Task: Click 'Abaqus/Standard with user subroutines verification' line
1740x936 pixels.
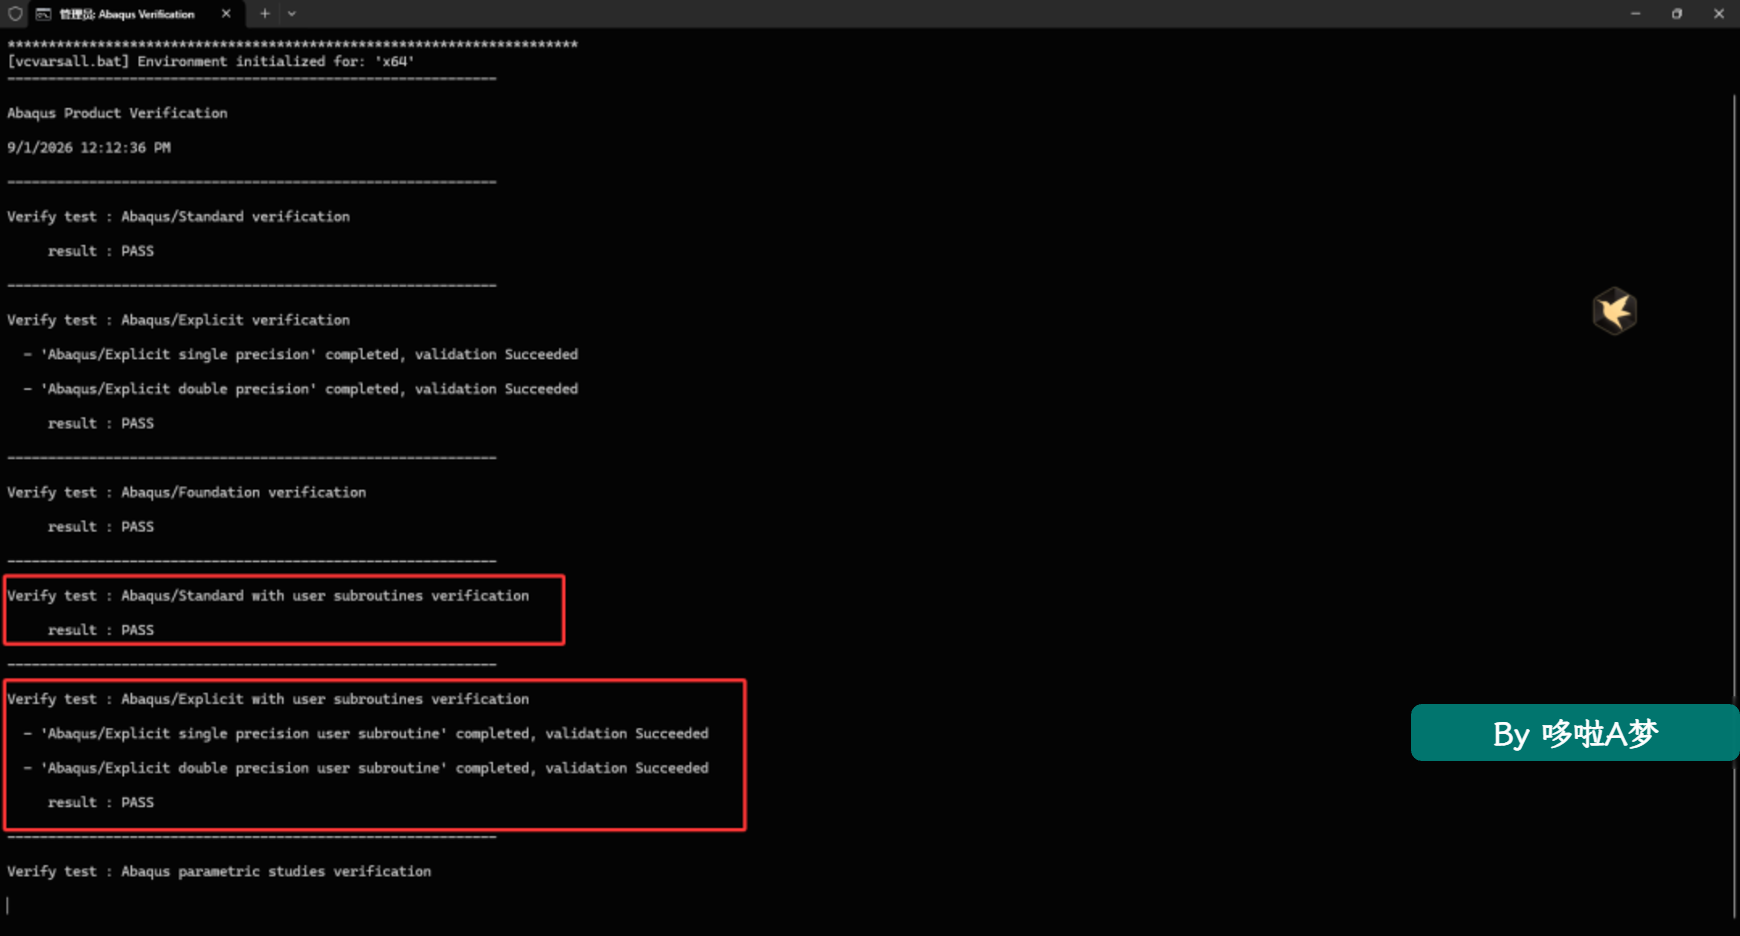Action: 268,595
